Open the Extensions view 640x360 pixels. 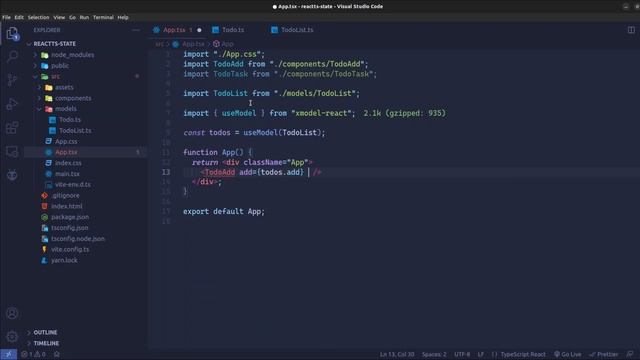click(x=12, y=128)
